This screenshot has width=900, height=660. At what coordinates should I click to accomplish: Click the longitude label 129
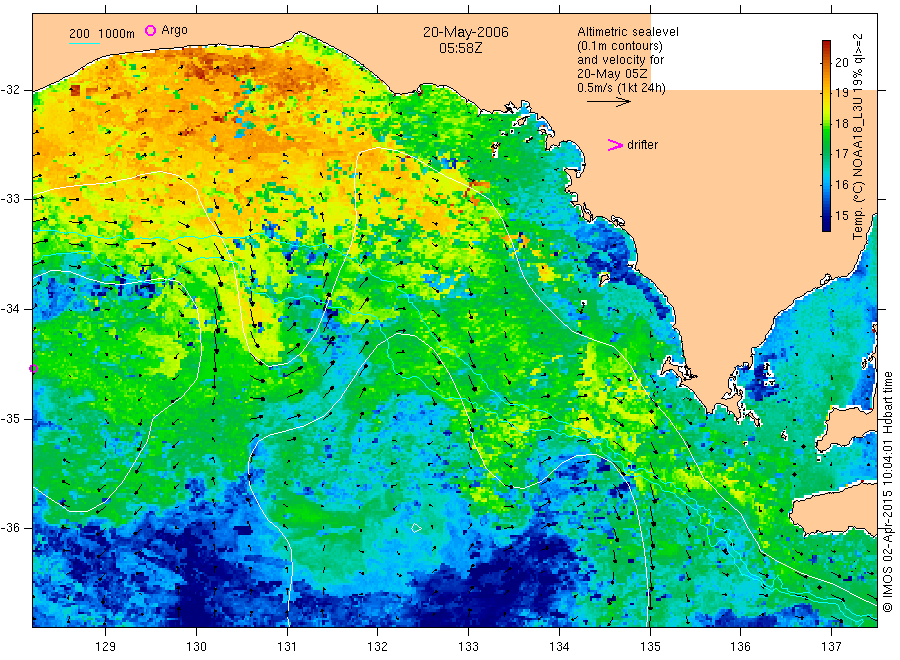[x=106, y=647]
